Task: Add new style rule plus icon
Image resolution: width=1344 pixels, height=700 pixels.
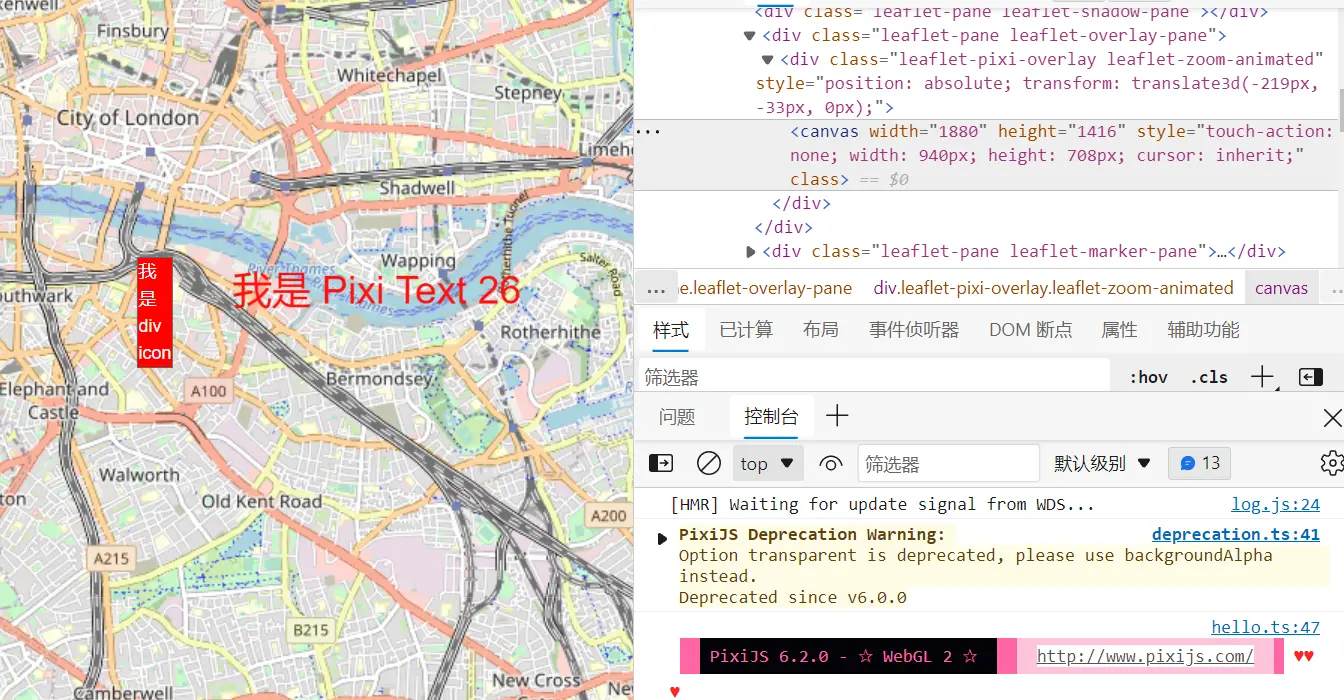Action: point(1262,377)
